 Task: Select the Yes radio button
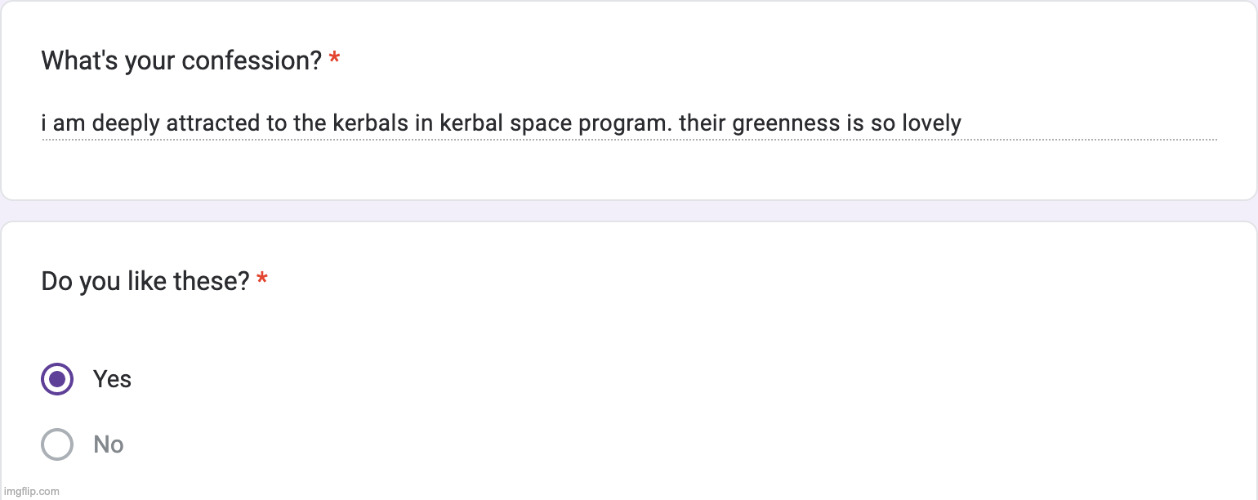[x=57, y=379]
